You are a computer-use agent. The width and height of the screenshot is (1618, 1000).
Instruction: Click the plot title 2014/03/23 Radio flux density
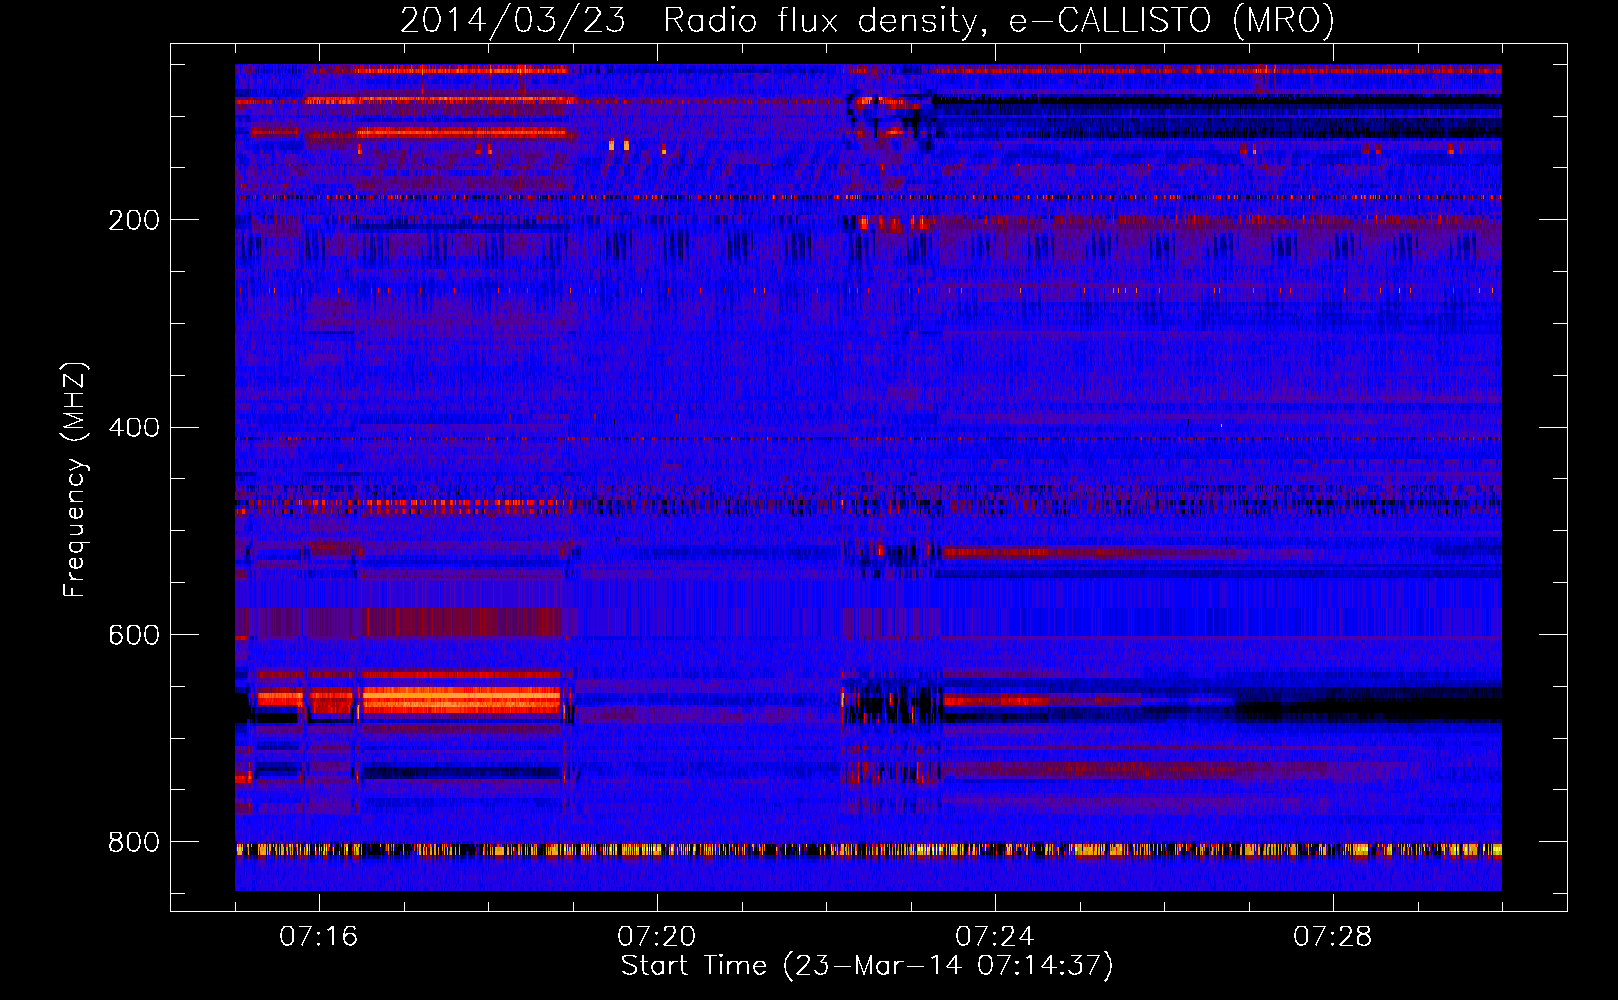867,21
